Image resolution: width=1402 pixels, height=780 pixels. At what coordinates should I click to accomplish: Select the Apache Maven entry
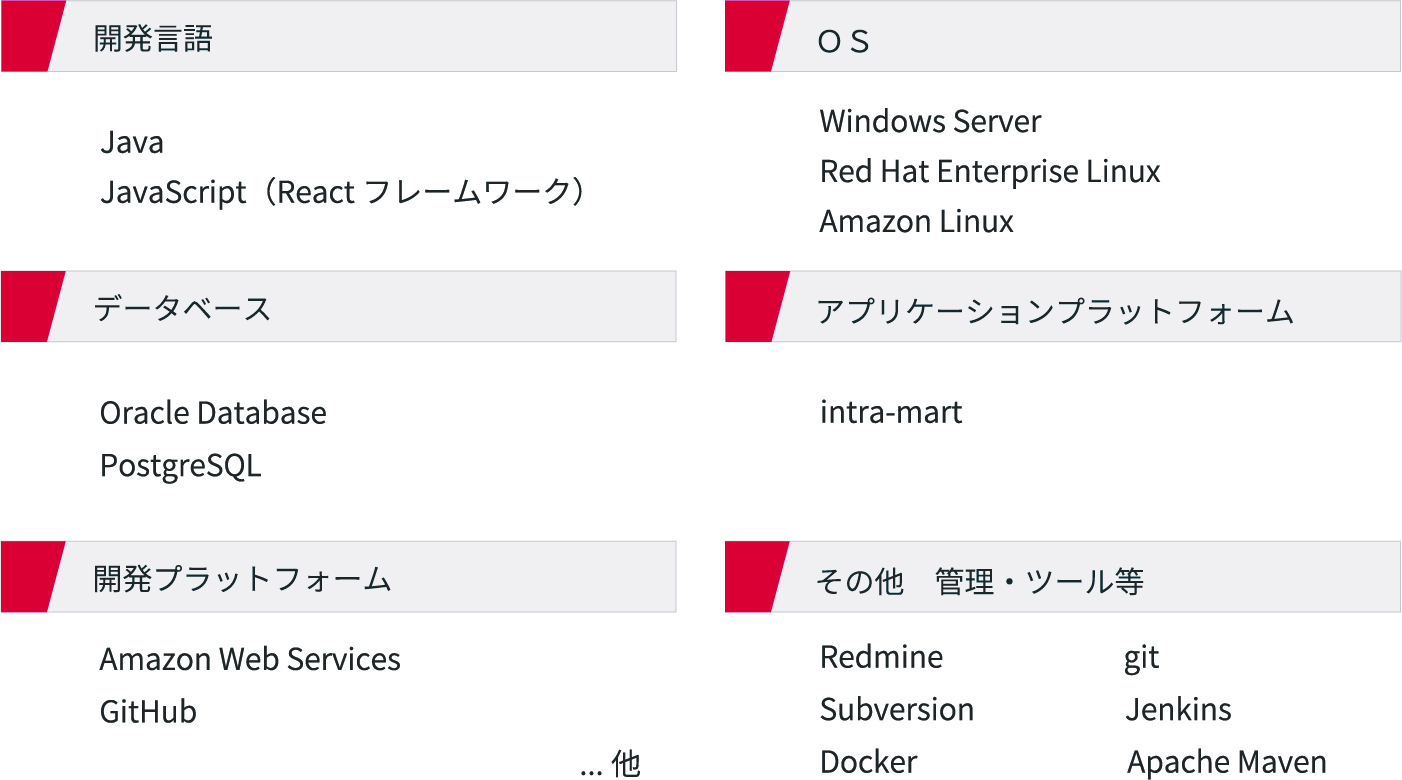click(1227, 762)
